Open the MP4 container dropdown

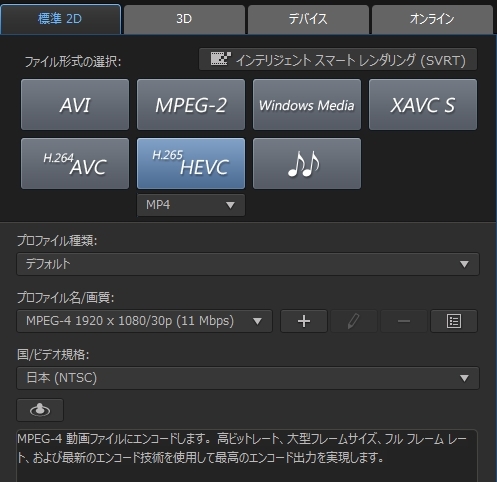pyautogui.click(x=191, y=205)
